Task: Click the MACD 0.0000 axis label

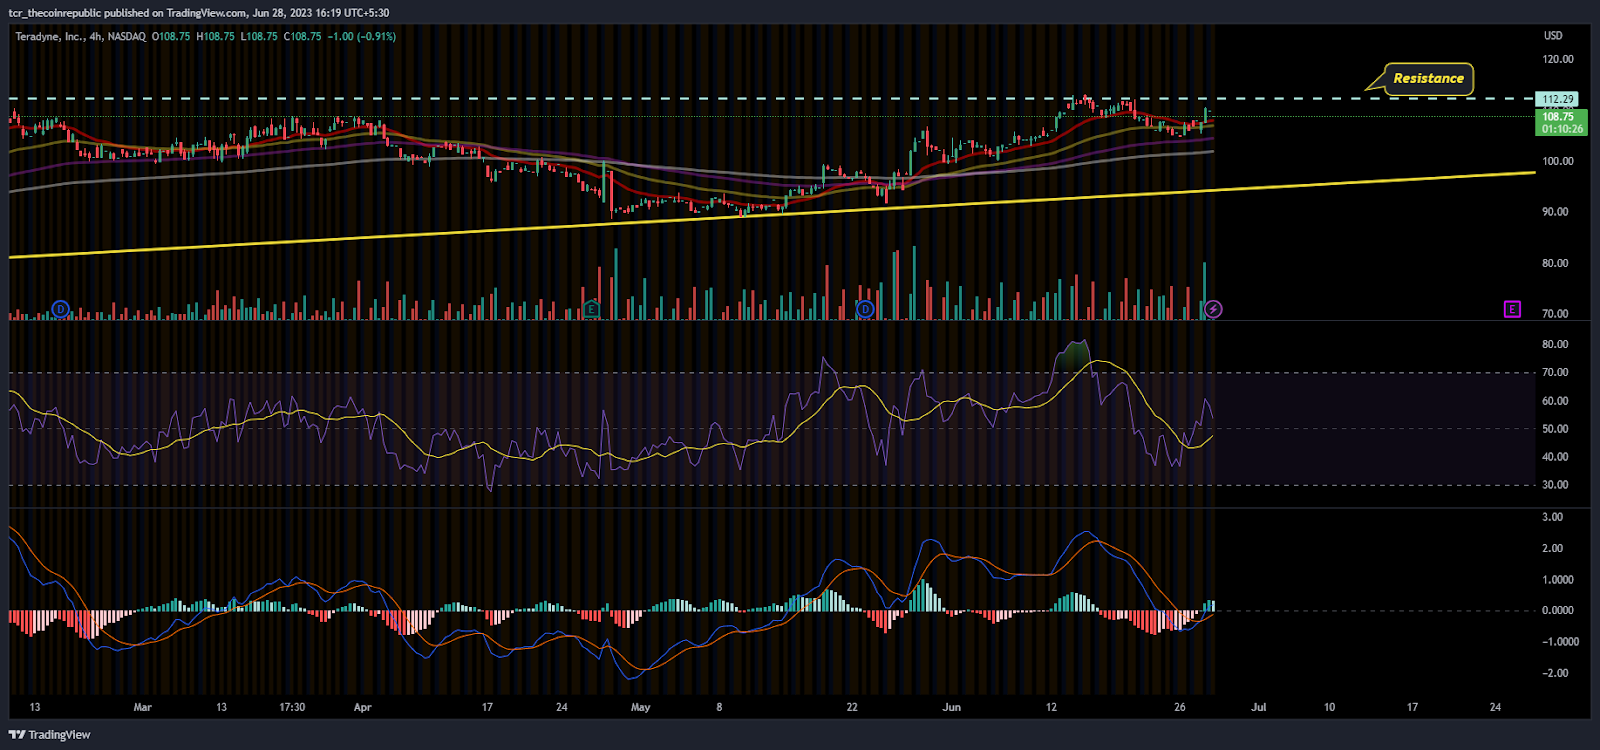Action: click(1558, 610)
